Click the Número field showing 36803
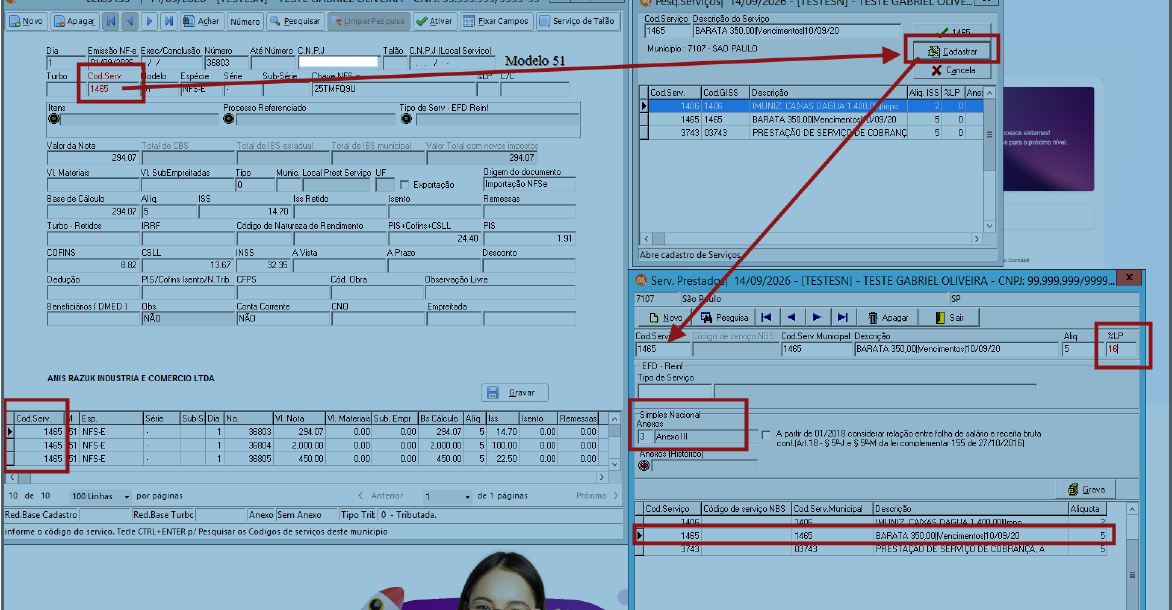1172x610 pixels. [x=226, y=63]
